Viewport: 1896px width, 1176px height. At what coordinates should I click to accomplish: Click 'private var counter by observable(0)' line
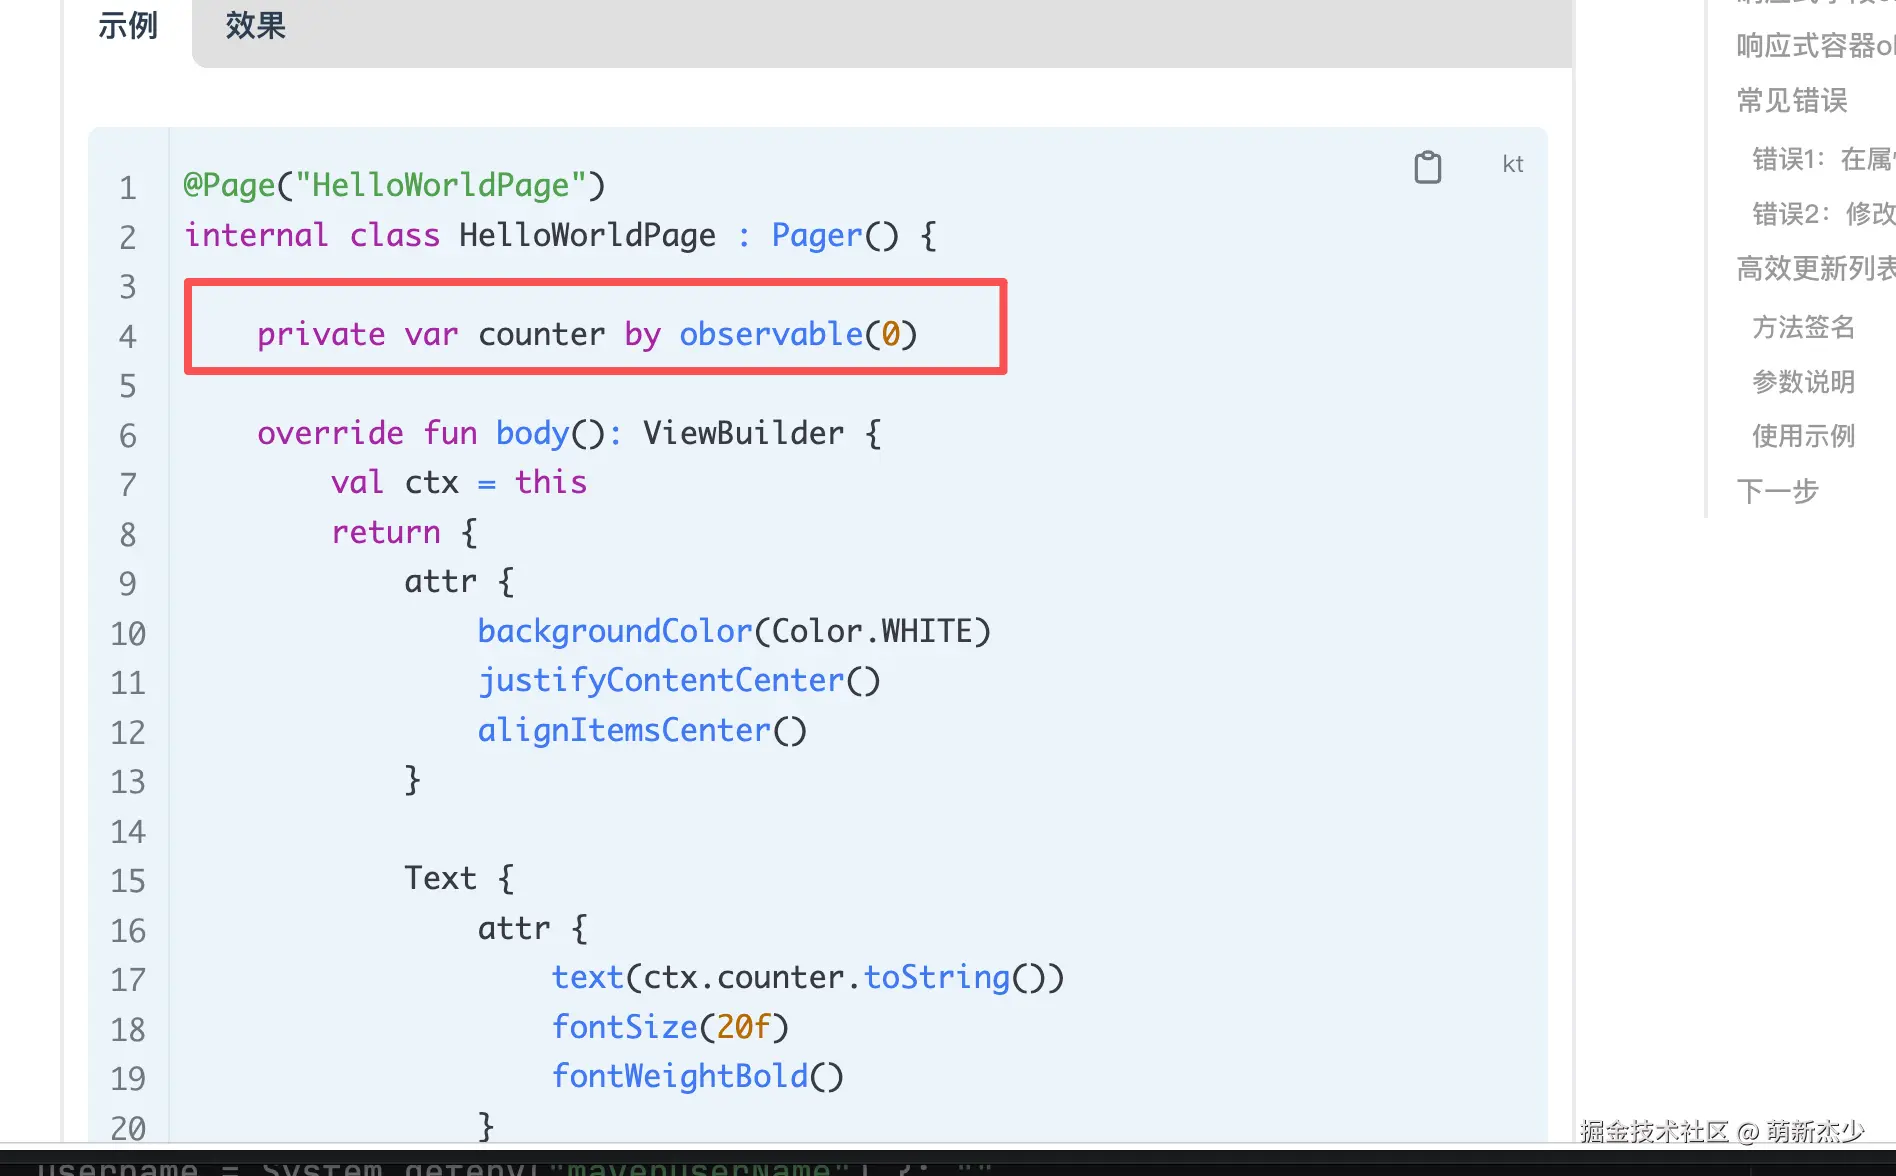587,334
